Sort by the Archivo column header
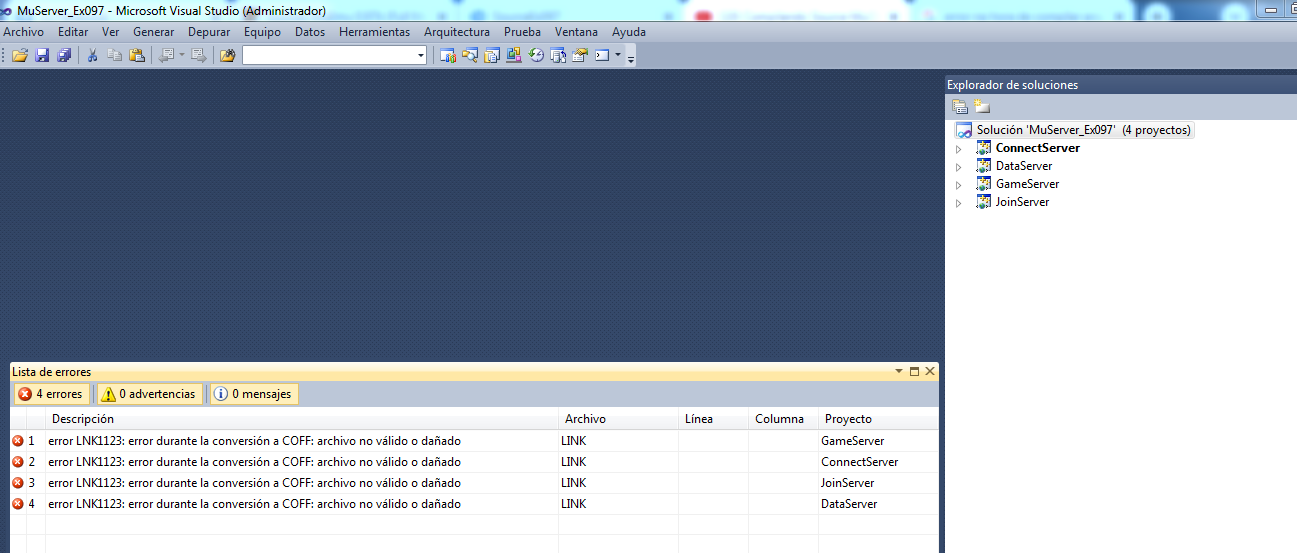Image resolution: width=1297 pixels, height=553 pixels. click(618, 419)
